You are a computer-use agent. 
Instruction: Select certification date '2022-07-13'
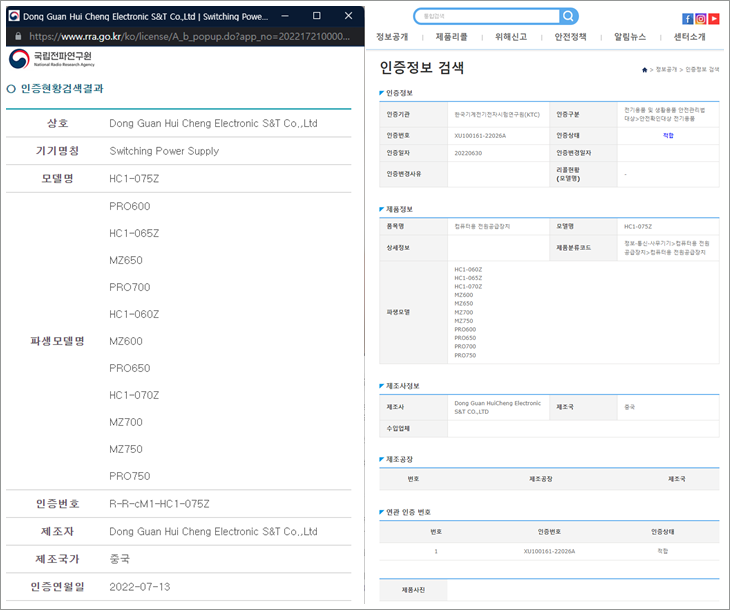click(140, 587)
